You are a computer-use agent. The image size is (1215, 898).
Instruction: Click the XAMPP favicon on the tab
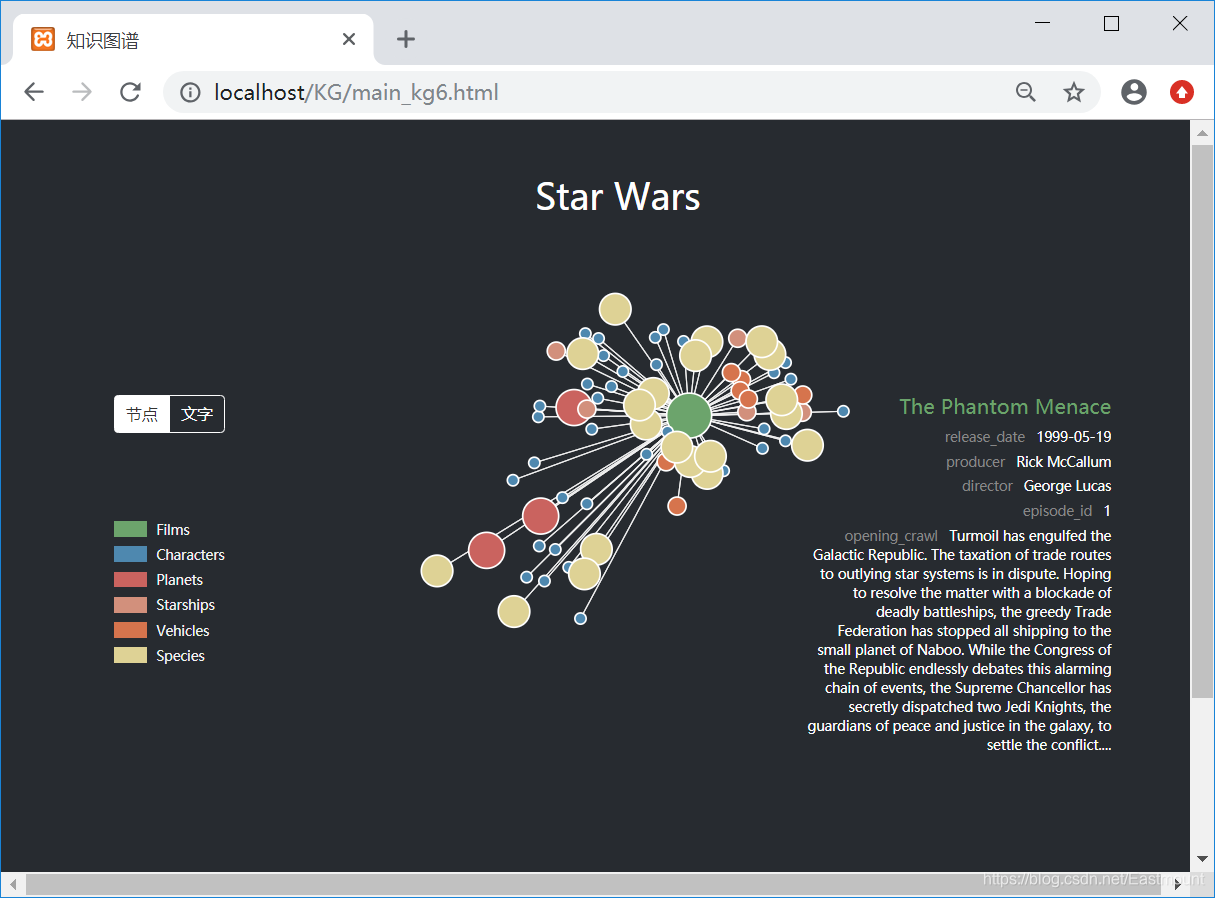(43, 39)
